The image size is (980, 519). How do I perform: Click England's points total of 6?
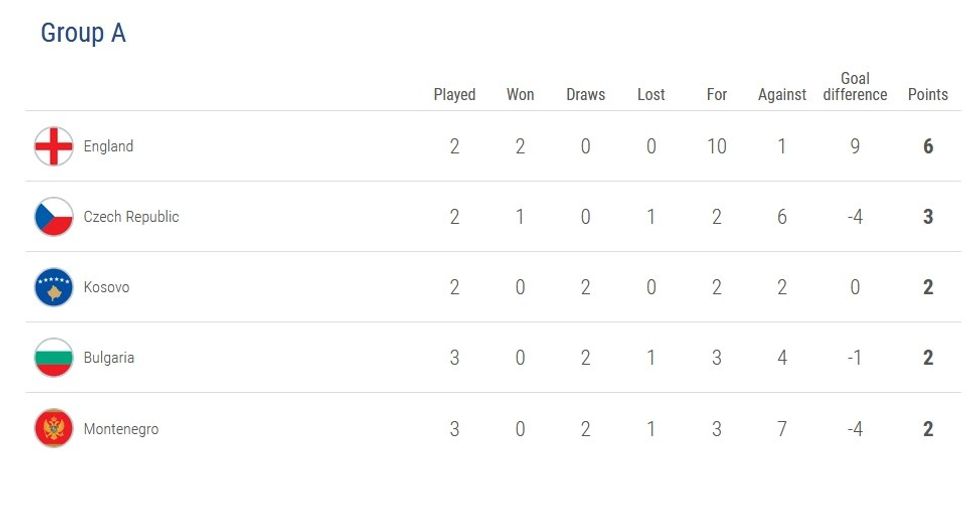click(x=928, y=146)
